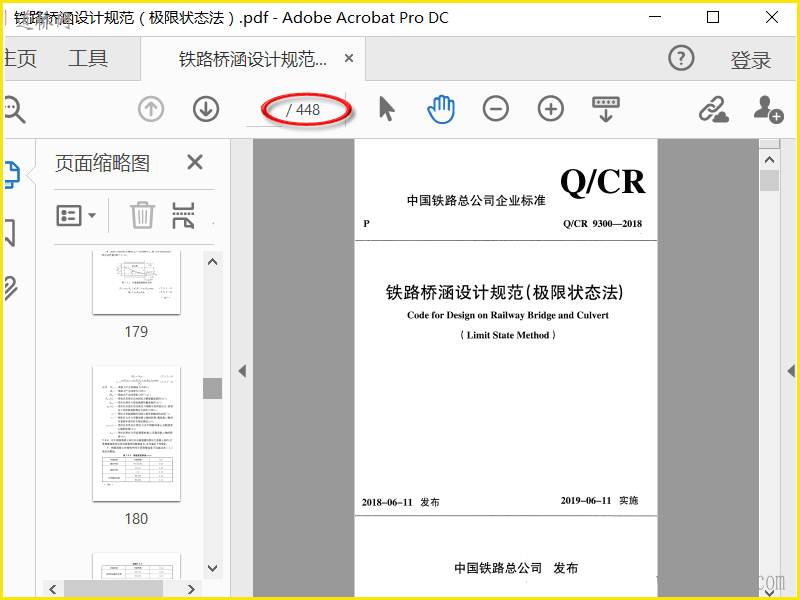This screenshot has height=600, width=800.
Task: Open page thumbnails sidebar icon
Action: (x=12, y=175)
